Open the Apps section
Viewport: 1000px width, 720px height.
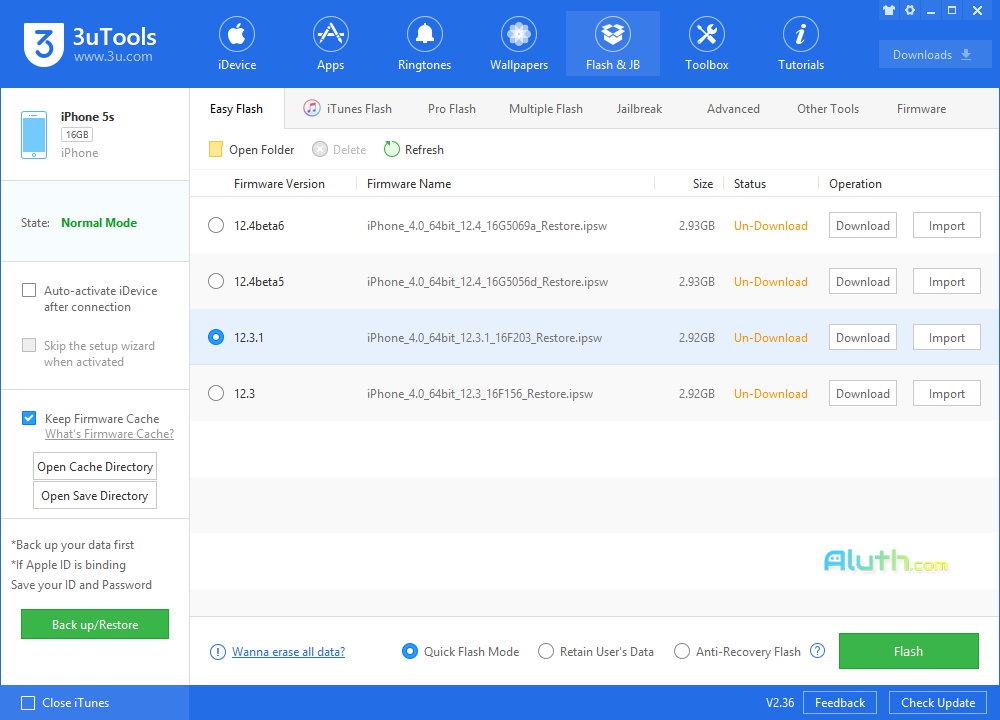pyautogui.click(x=330, y=43)
